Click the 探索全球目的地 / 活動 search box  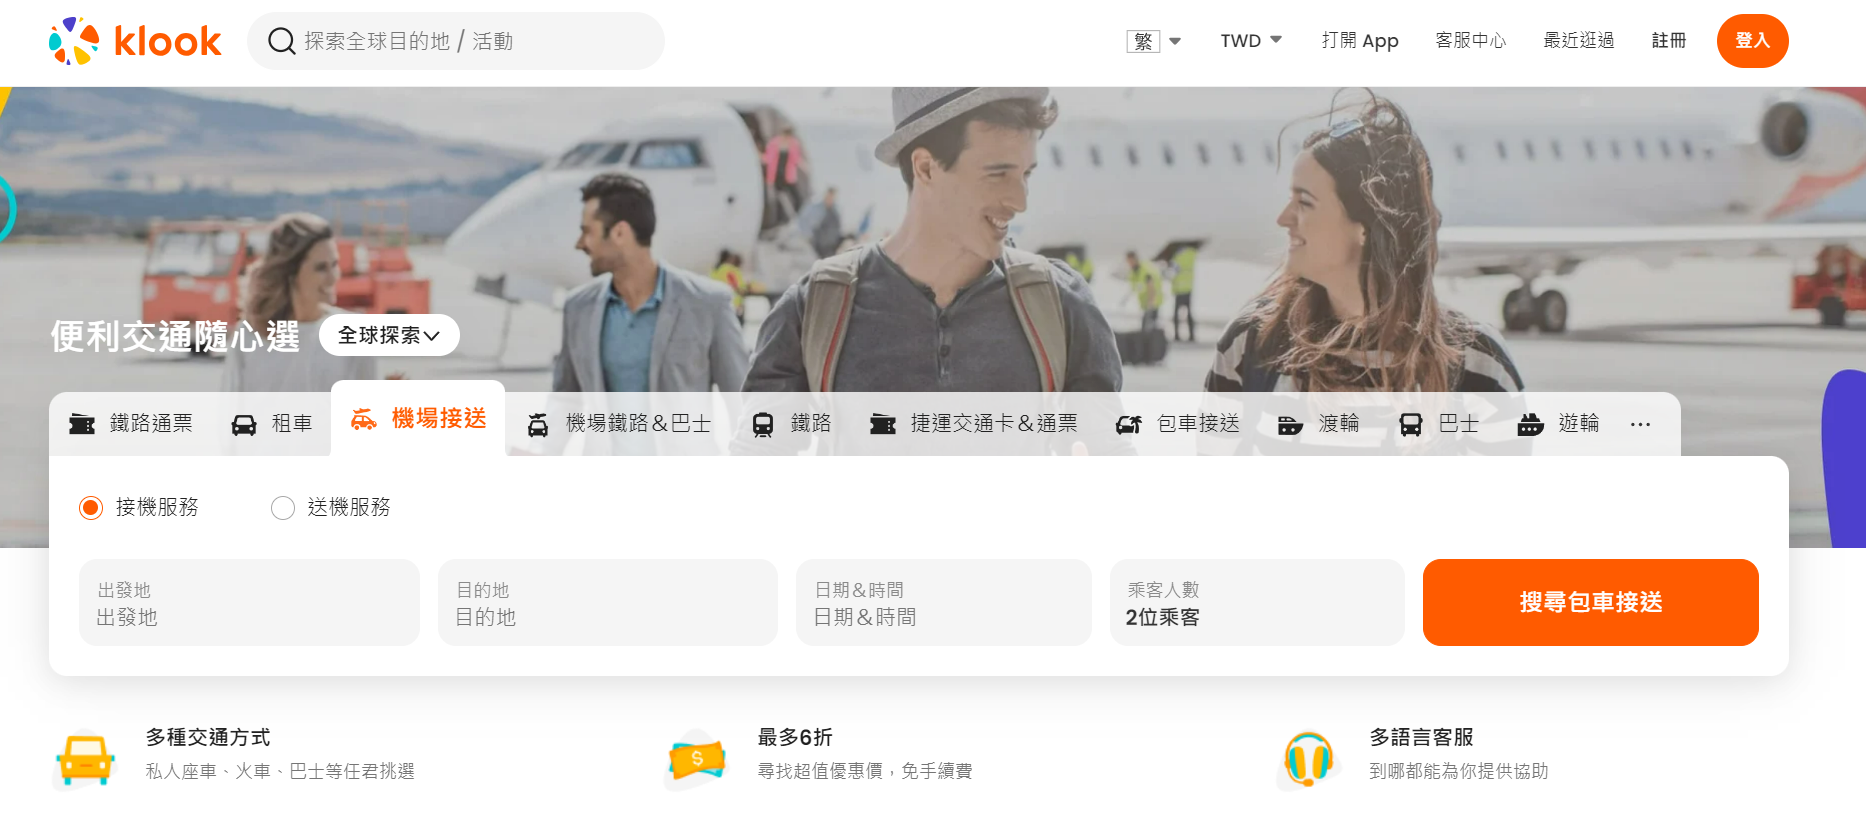coord(456,41)
